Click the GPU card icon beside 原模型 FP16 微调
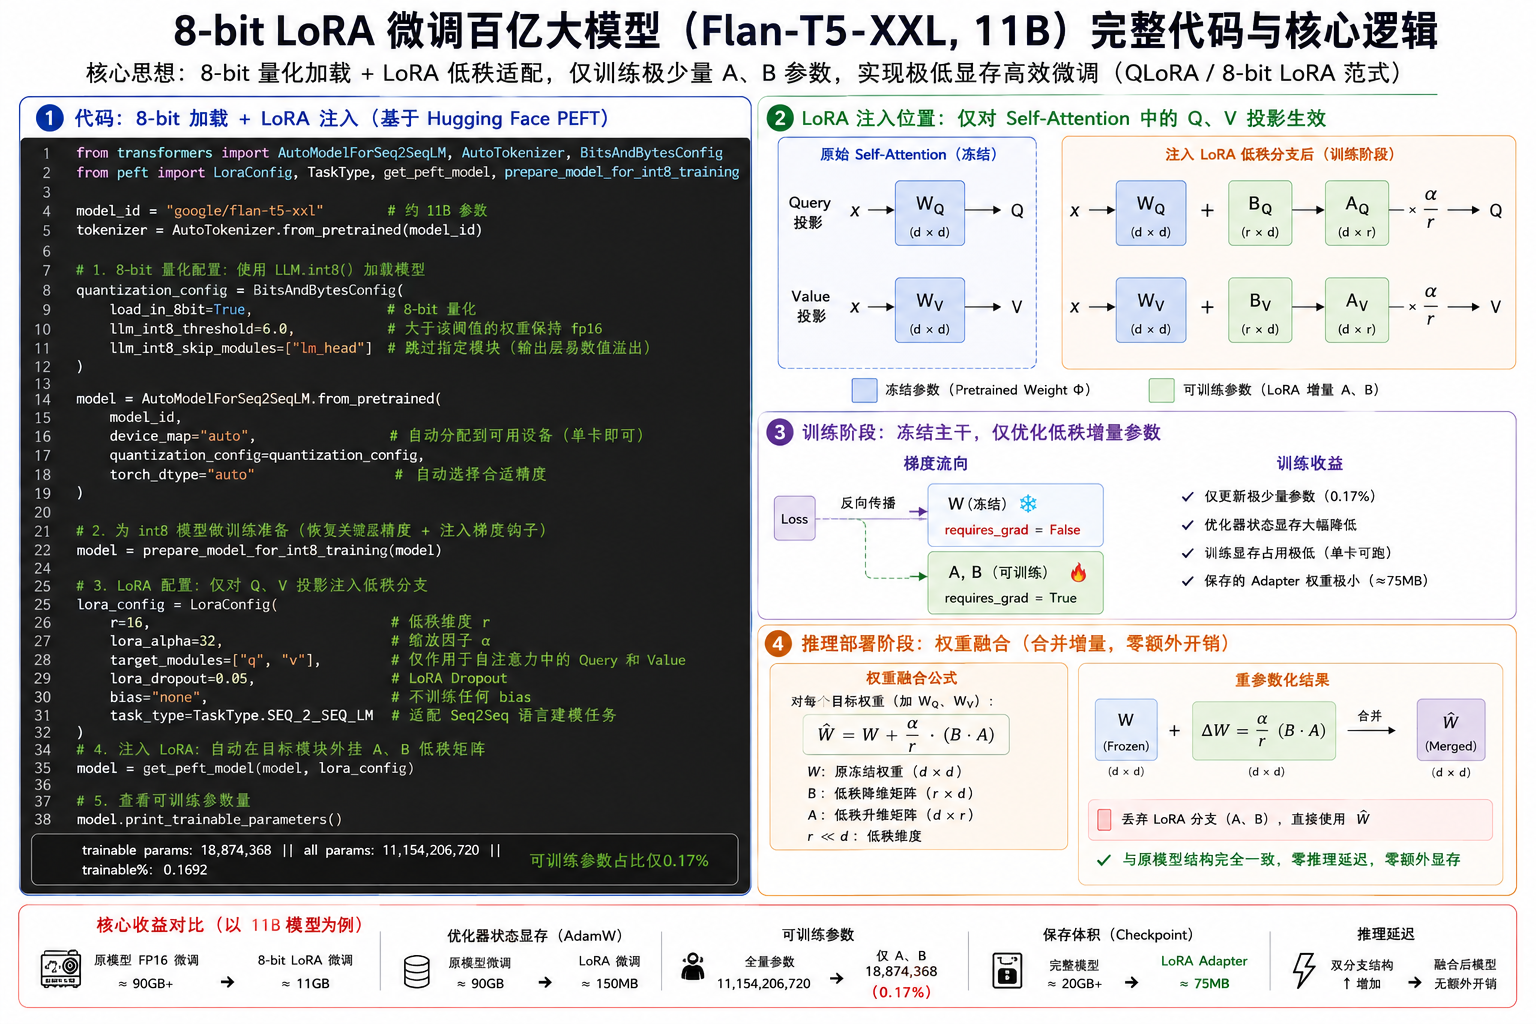The width and height of the screenshot is (1536, 1024). tap(60, 968)
